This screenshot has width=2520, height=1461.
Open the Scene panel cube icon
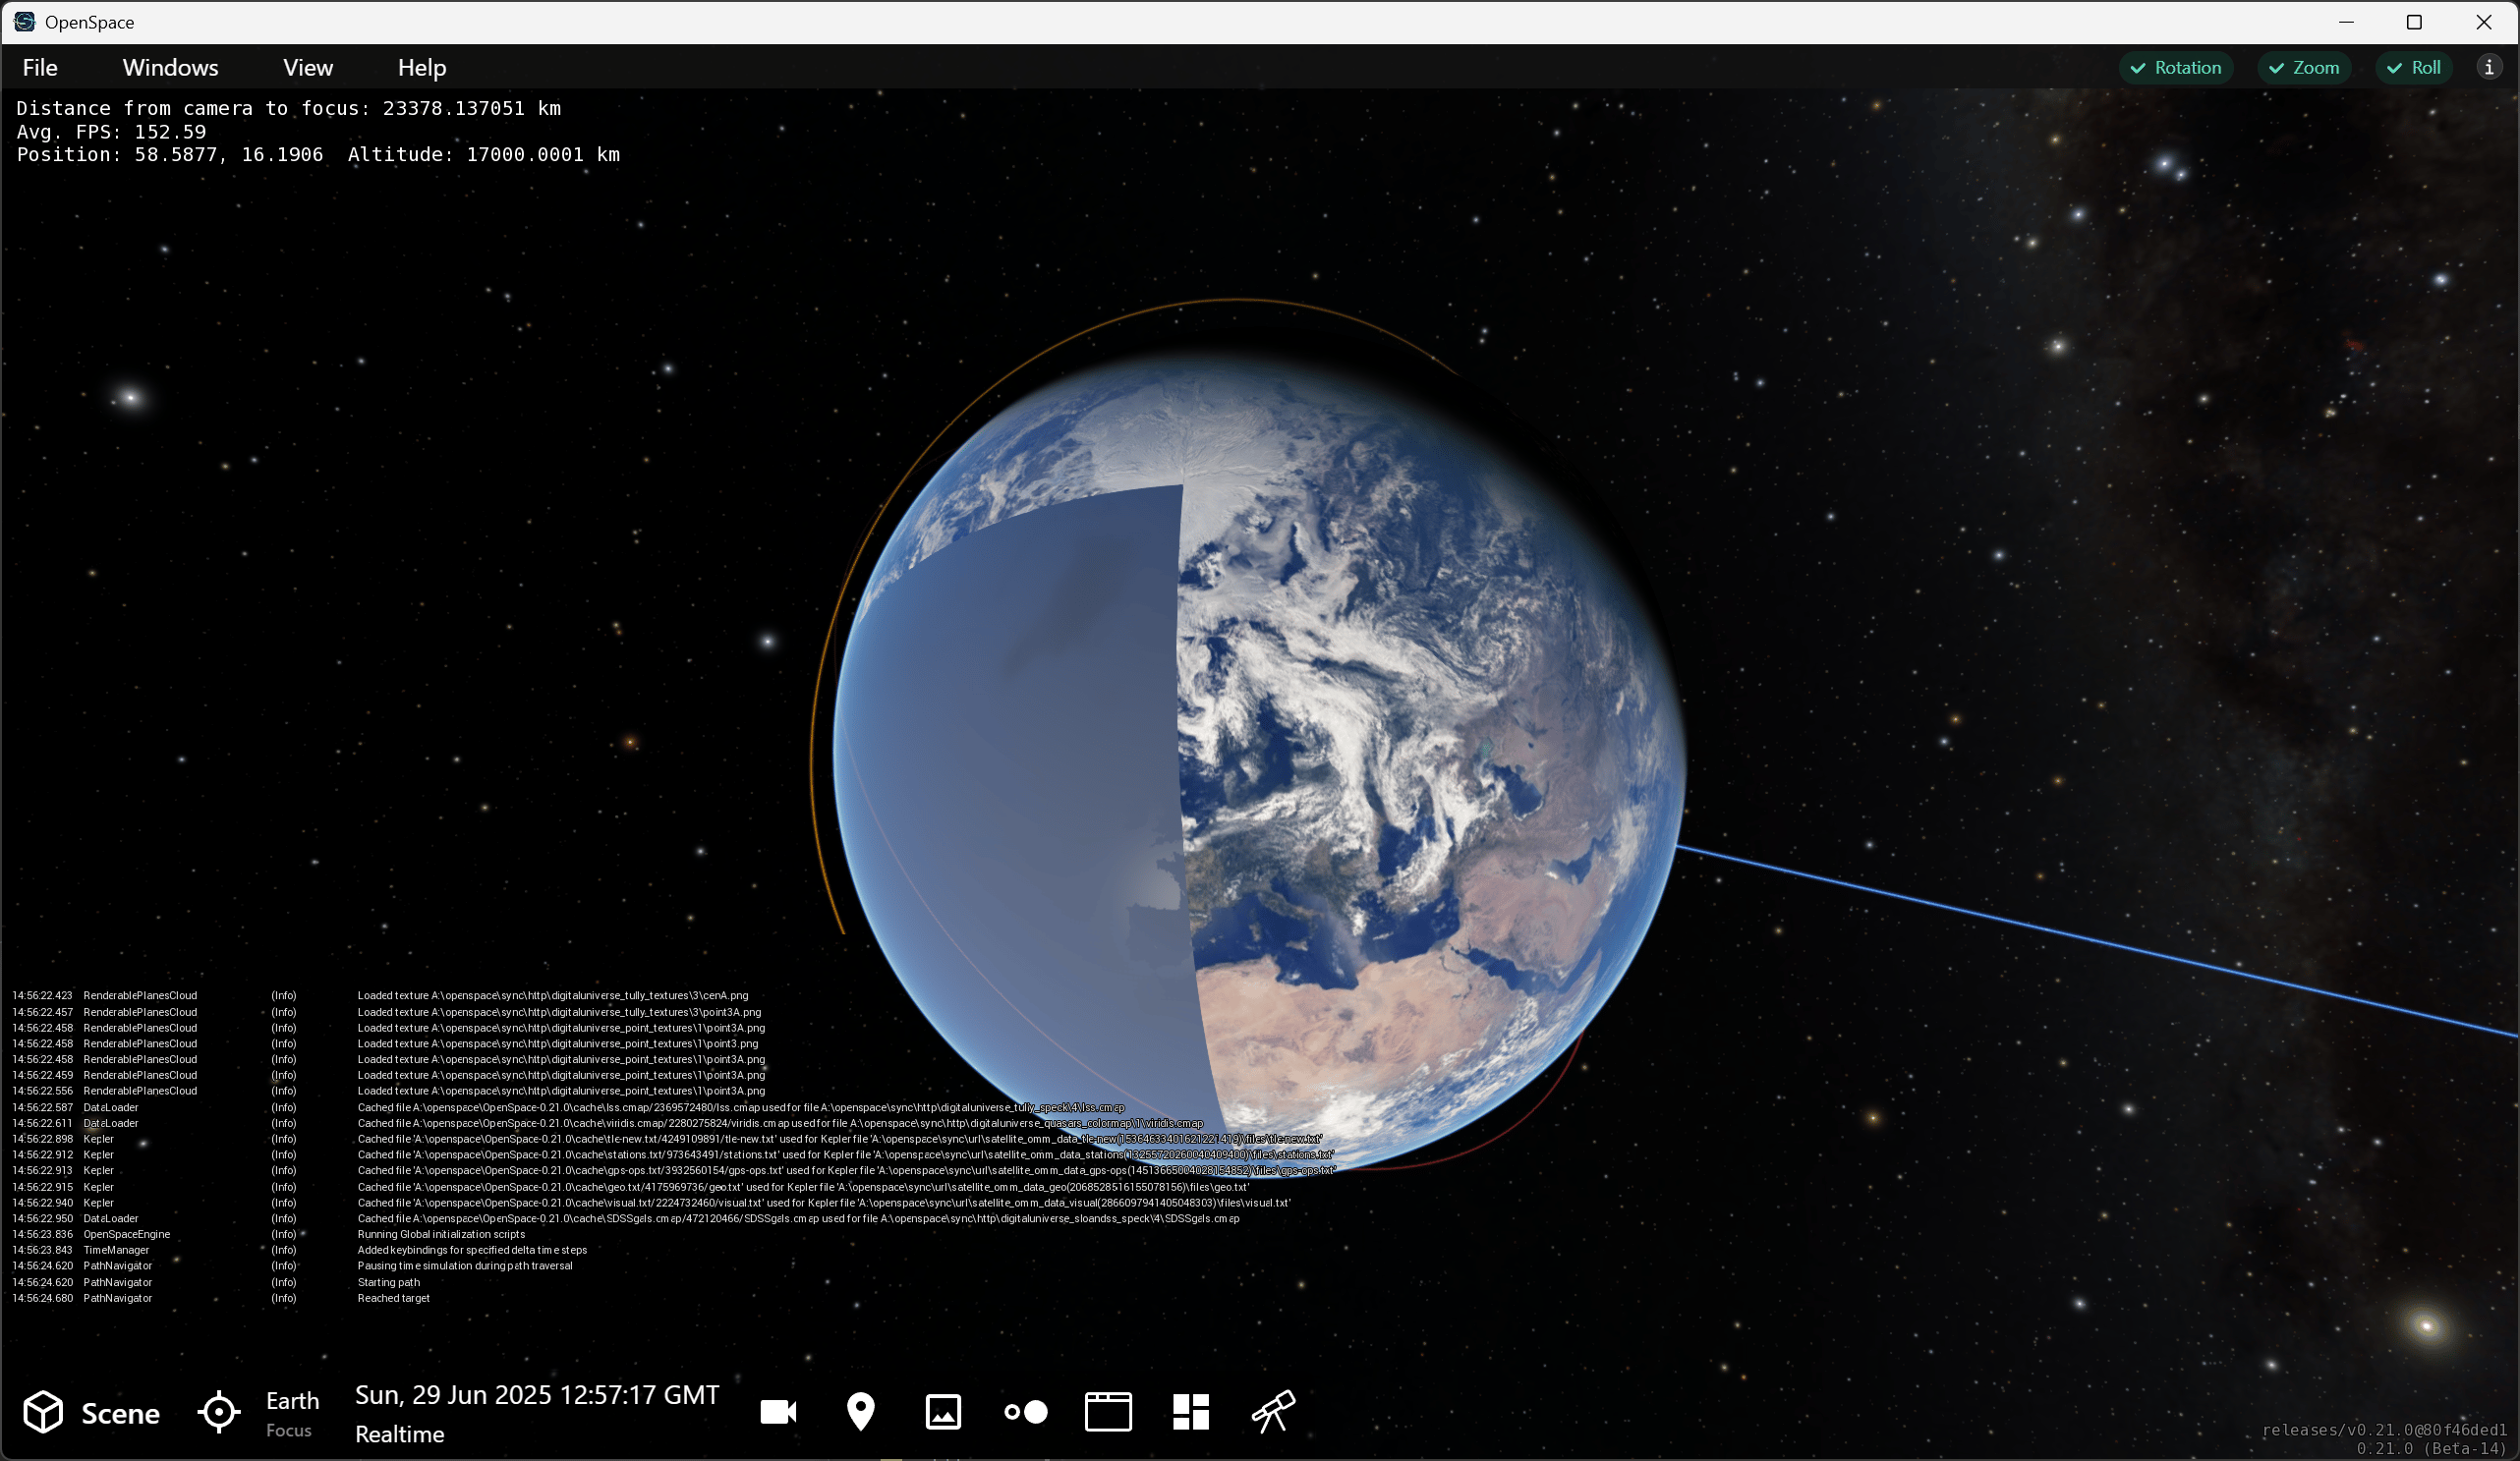43,1412
